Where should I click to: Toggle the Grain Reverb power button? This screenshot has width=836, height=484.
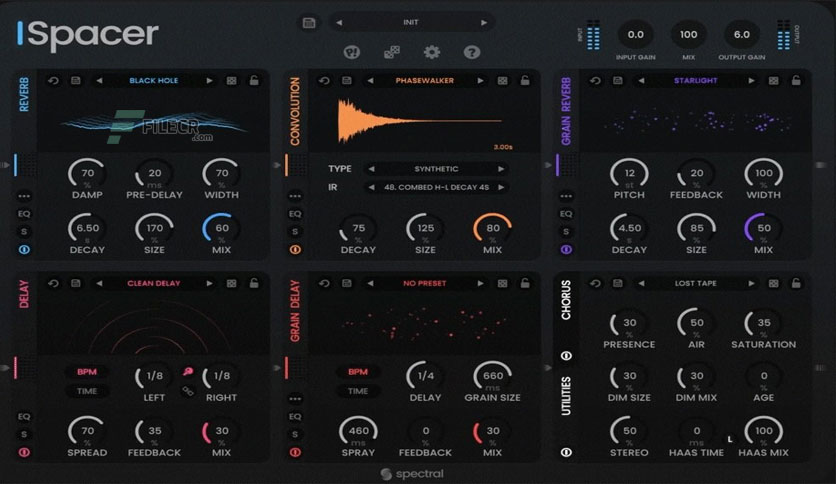click(x=566, y=249)
